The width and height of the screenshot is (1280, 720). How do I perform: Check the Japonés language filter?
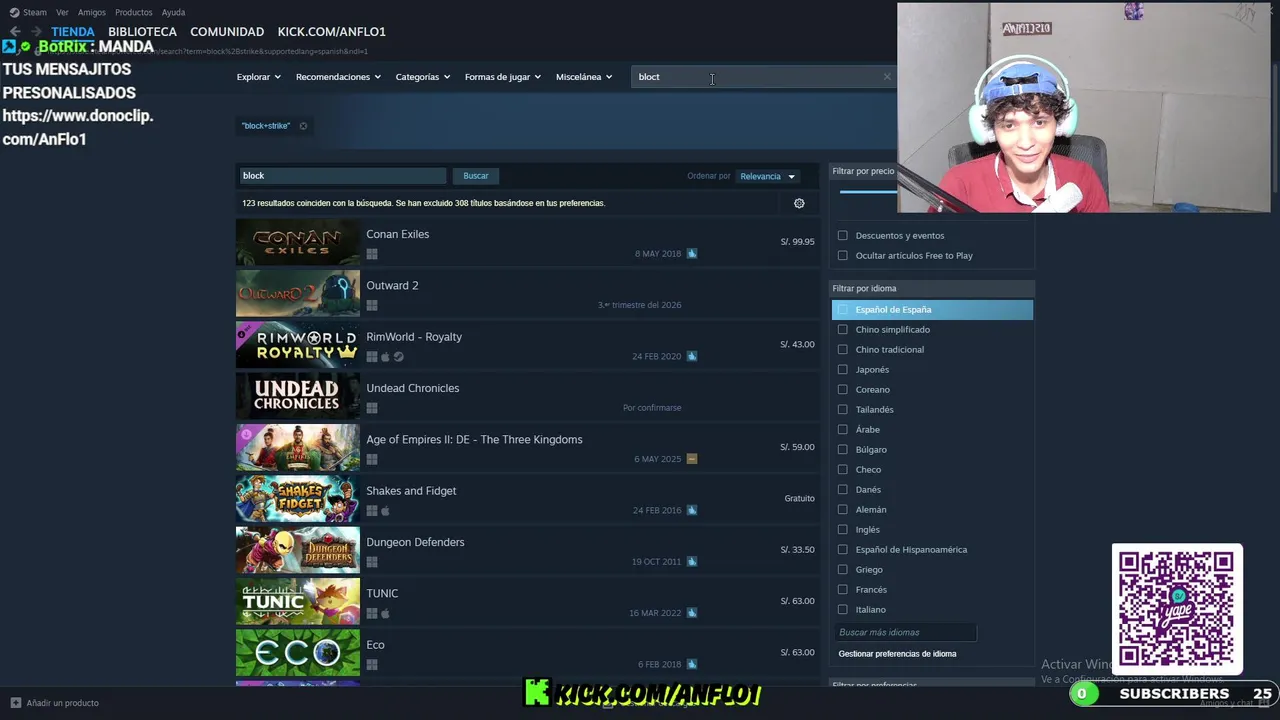[843, 370]
